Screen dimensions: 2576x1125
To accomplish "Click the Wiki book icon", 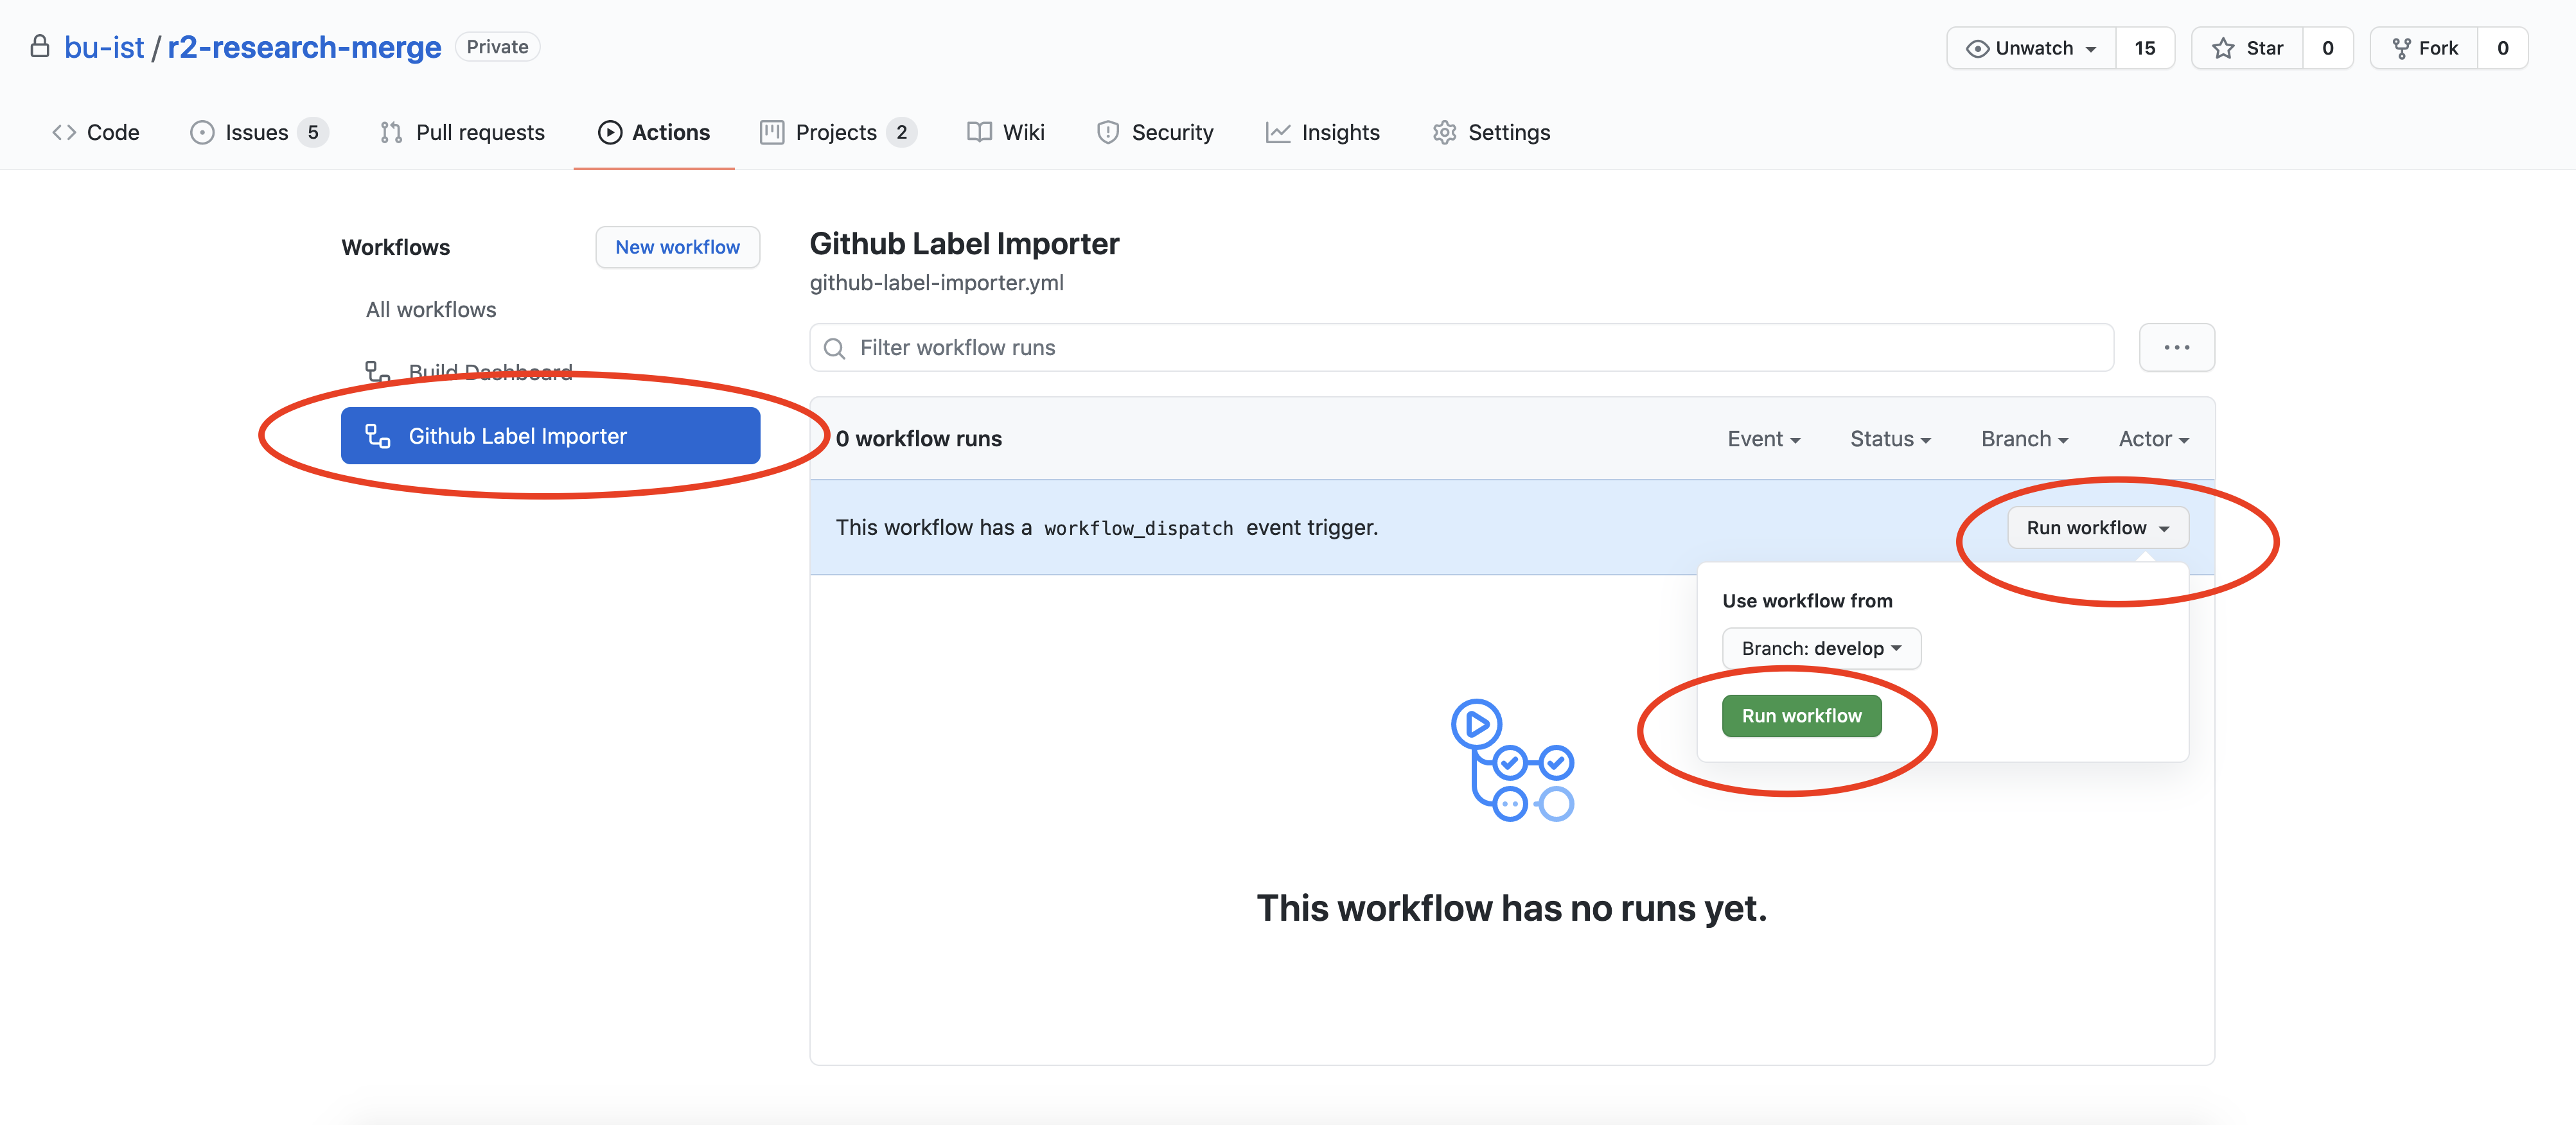I will pyautogui.click(x=980, y=132).
